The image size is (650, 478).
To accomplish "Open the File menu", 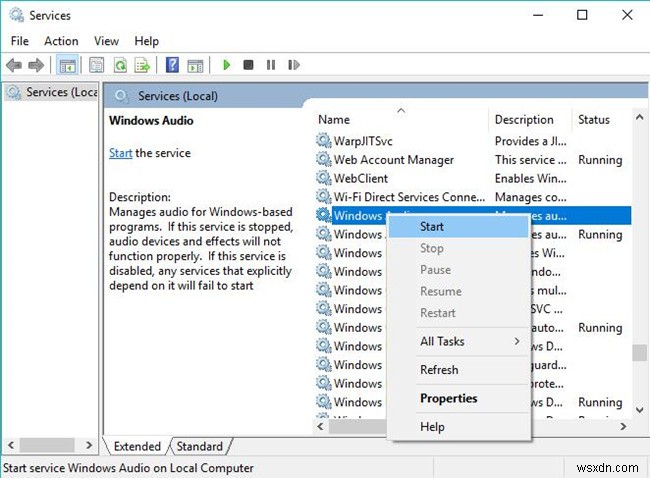I will coord(19,41).
